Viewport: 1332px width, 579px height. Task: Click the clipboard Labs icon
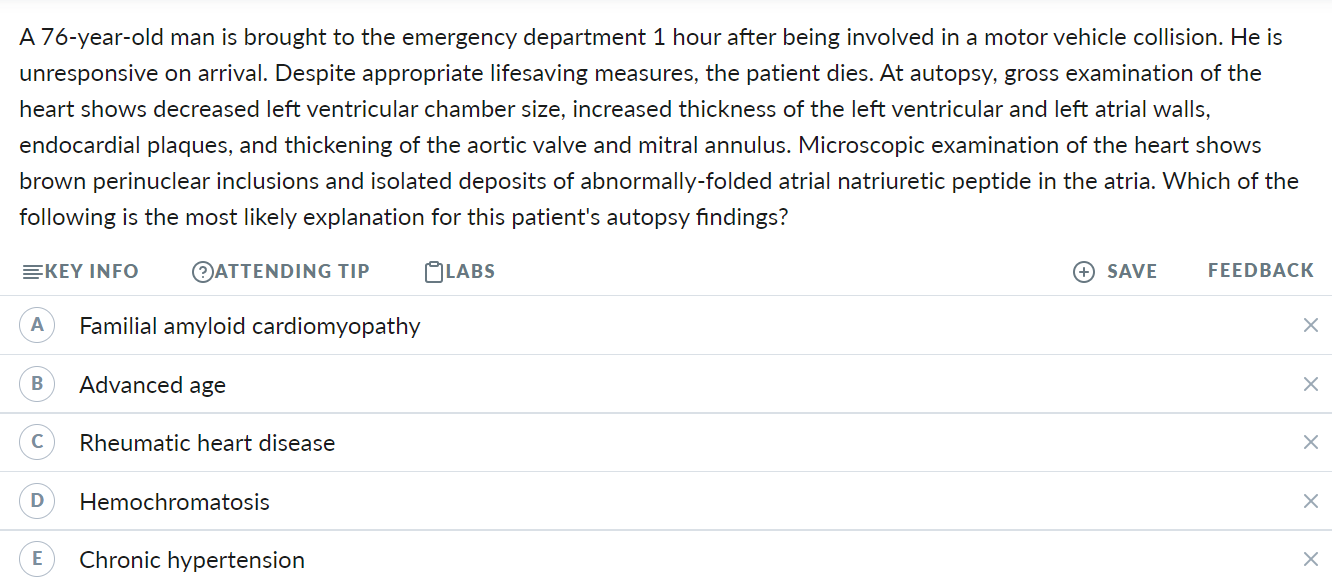click(x=433, y=272)
